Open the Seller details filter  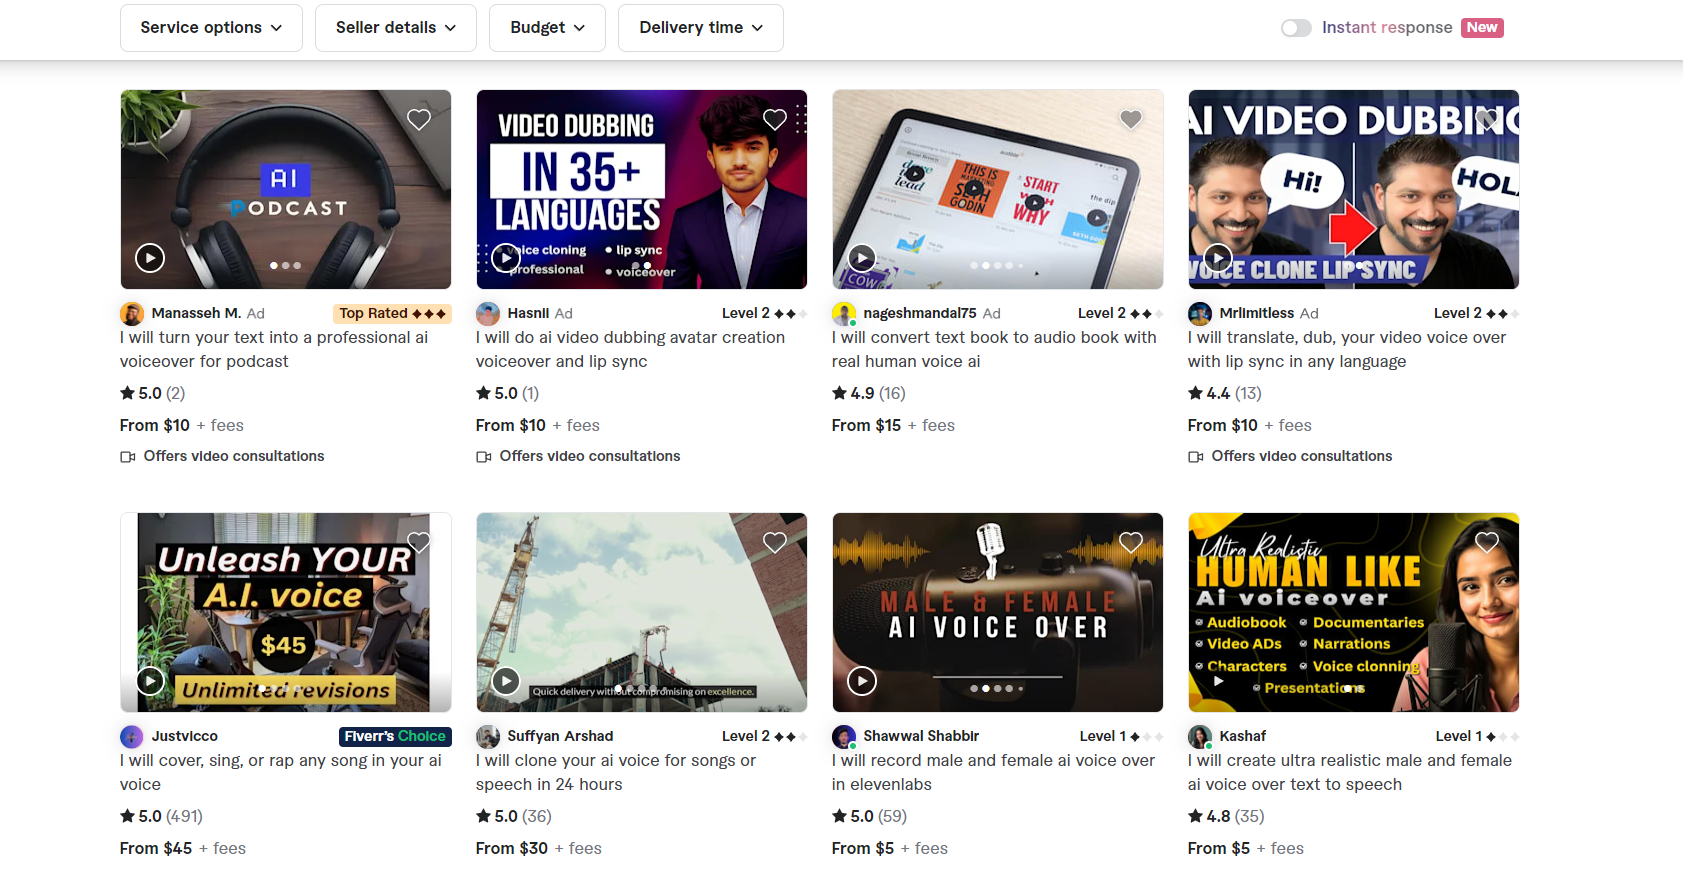tap(396, 28)
